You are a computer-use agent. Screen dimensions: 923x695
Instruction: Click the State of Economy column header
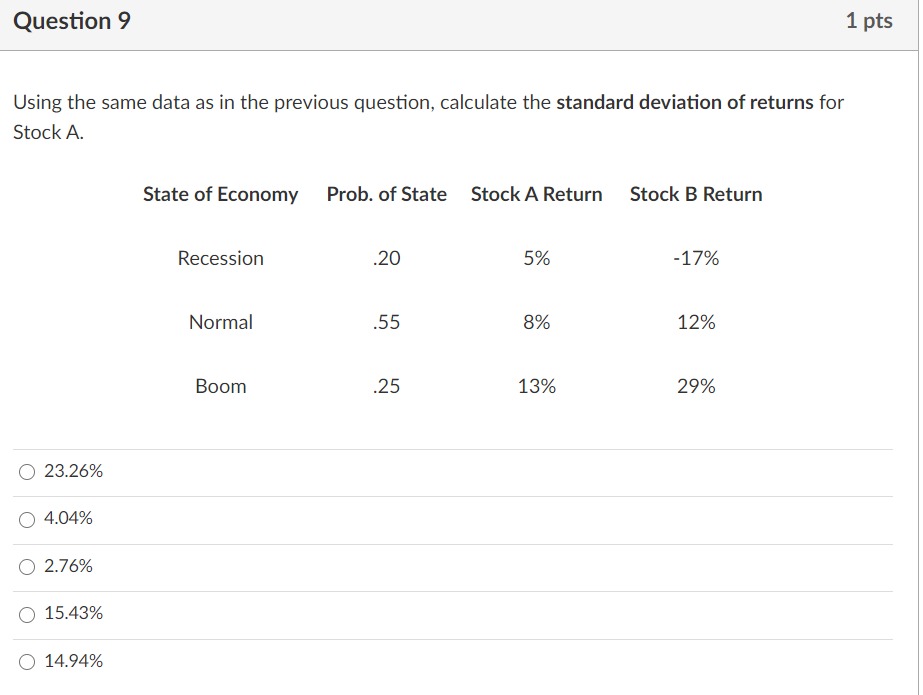(x=220, y=194)
